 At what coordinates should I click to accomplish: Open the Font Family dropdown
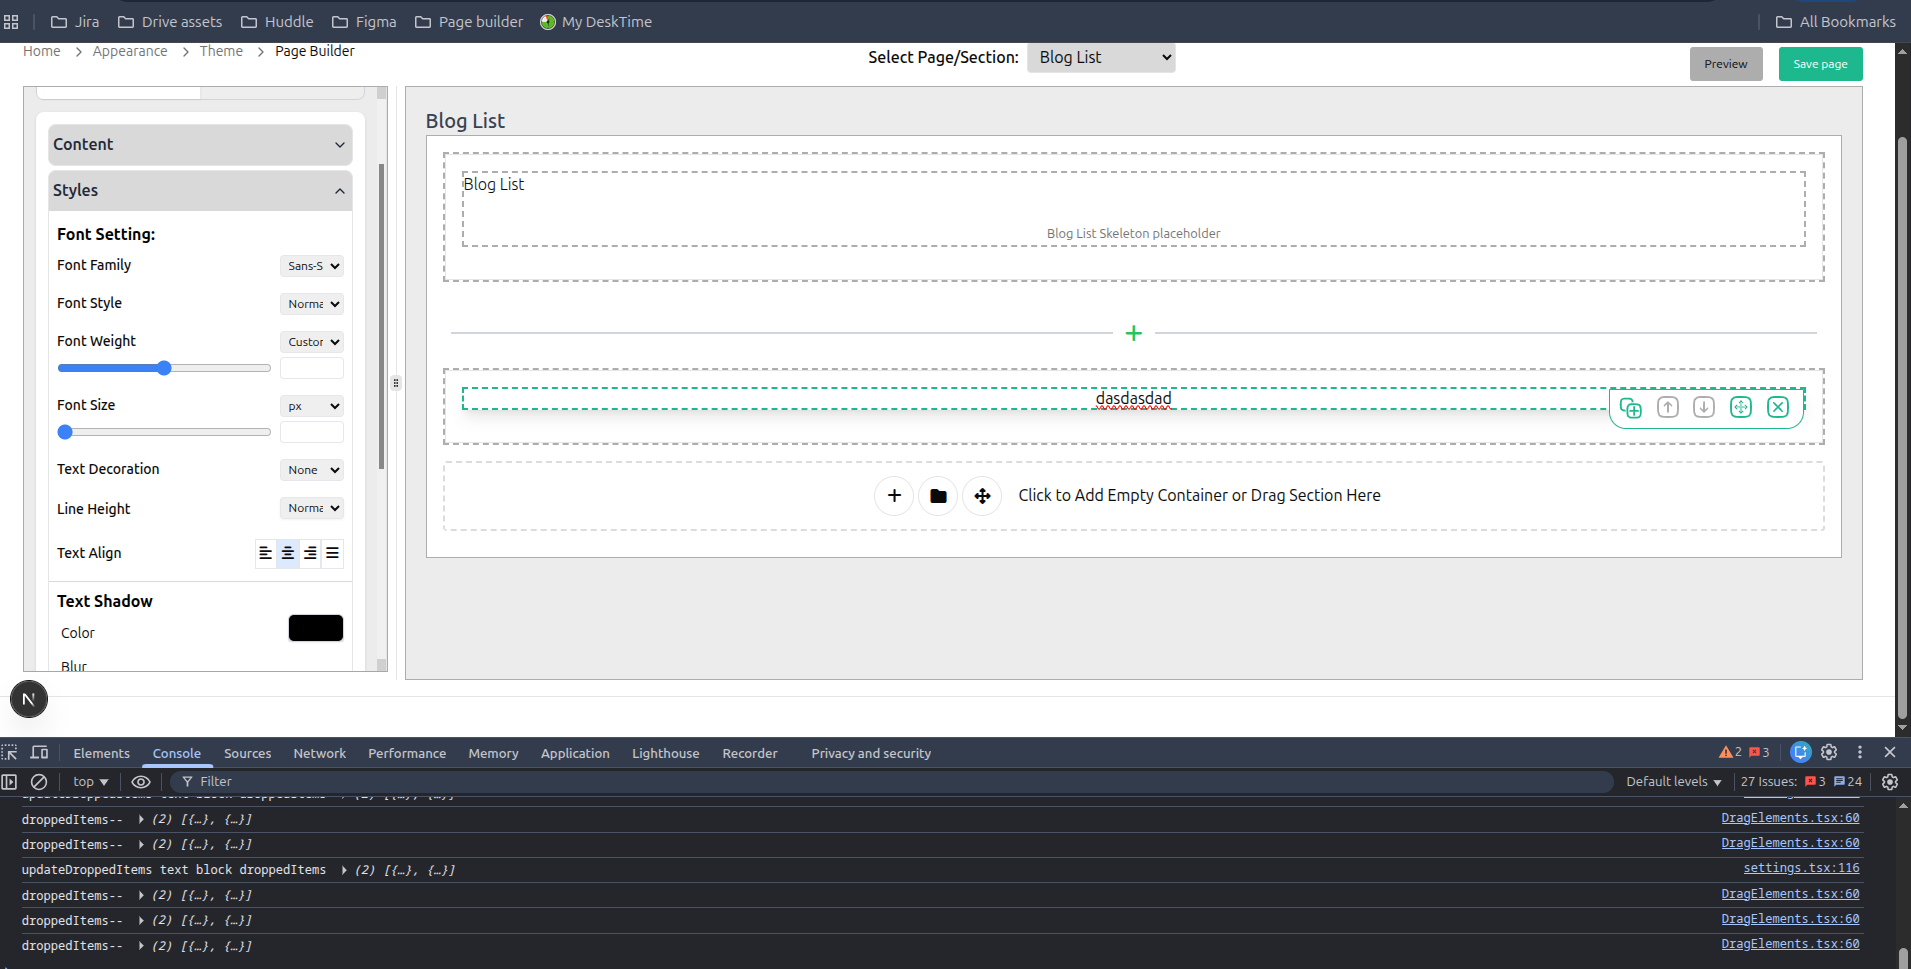coord(312,266)
